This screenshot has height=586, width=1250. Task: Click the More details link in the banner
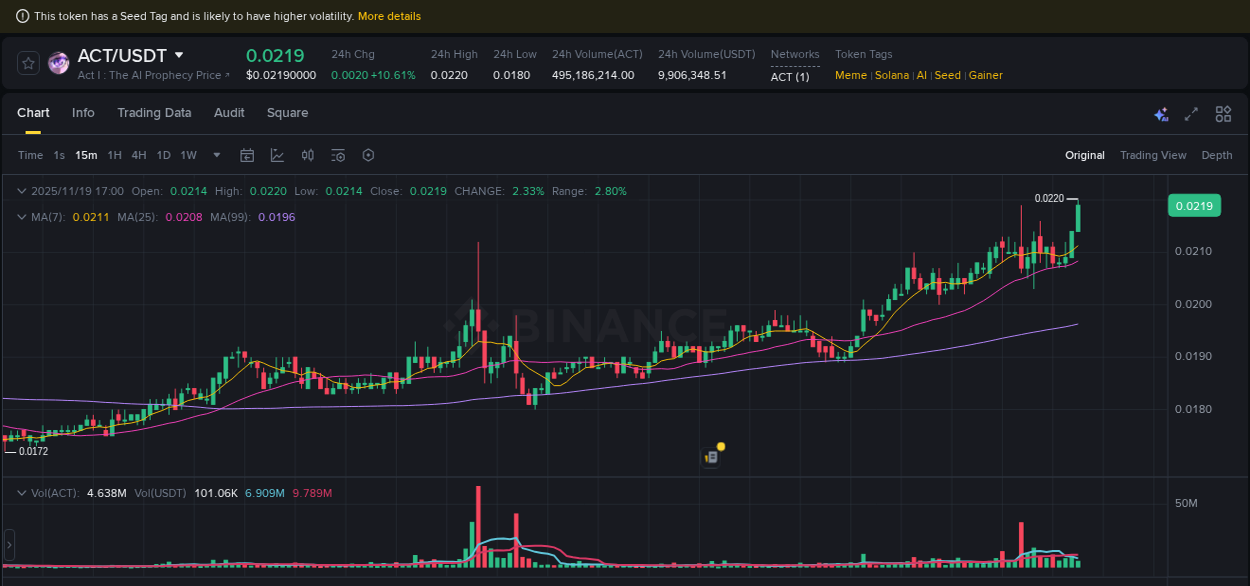(389, 16)
